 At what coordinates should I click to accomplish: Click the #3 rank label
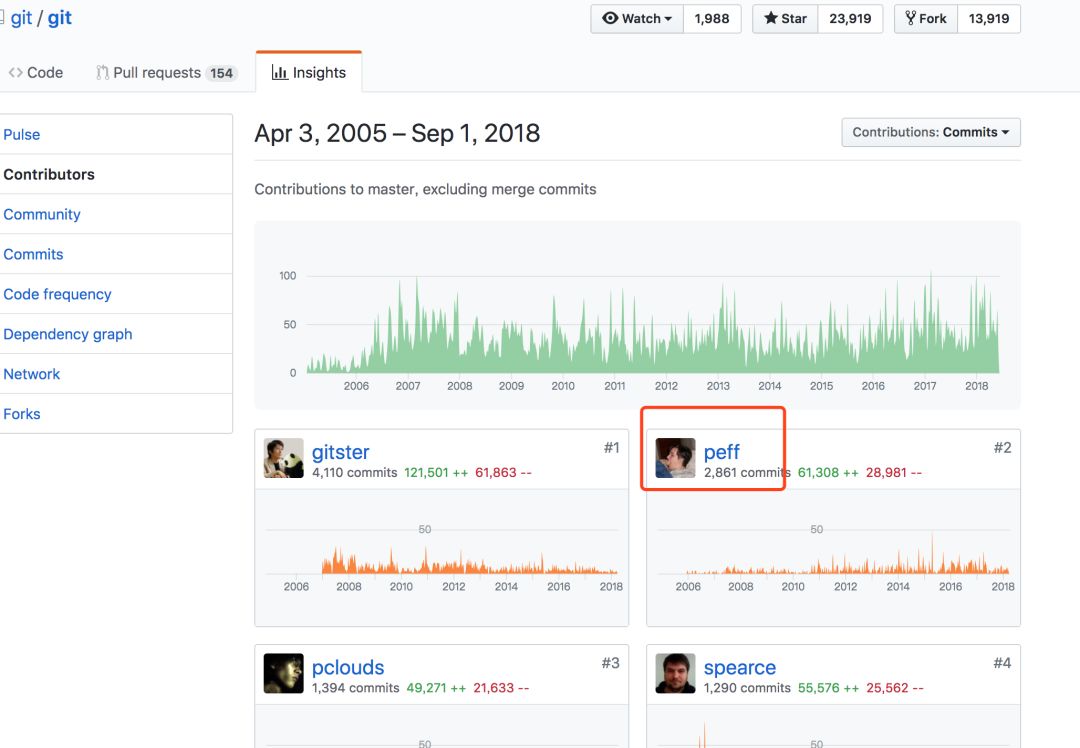(610, 663)
